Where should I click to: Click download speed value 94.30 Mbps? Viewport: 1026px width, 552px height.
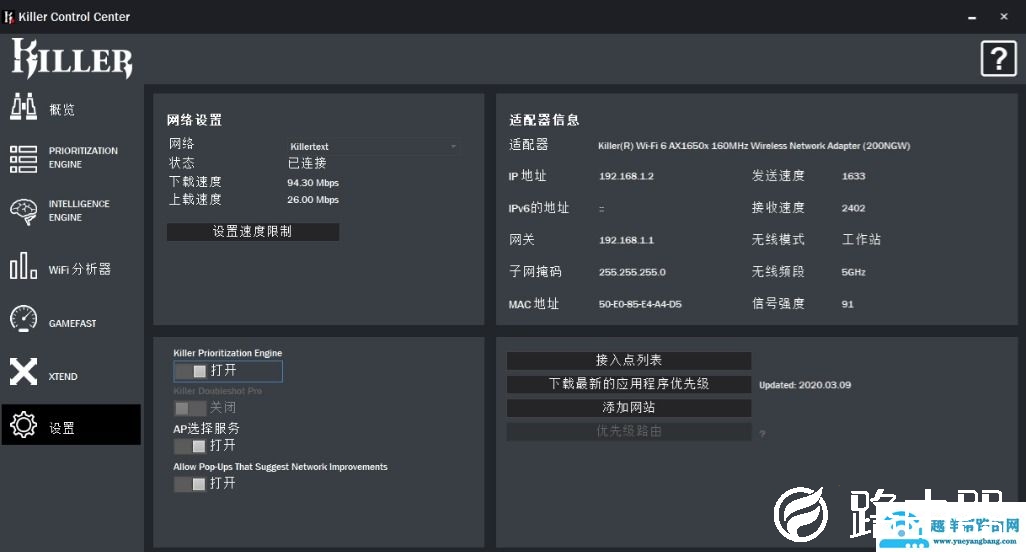coord(313,183)
